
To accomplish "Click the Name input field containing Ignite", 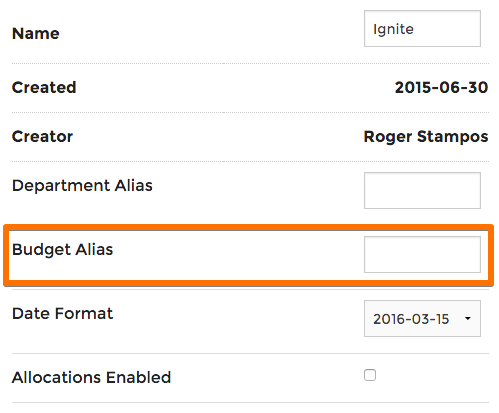I will click(422, 29).
